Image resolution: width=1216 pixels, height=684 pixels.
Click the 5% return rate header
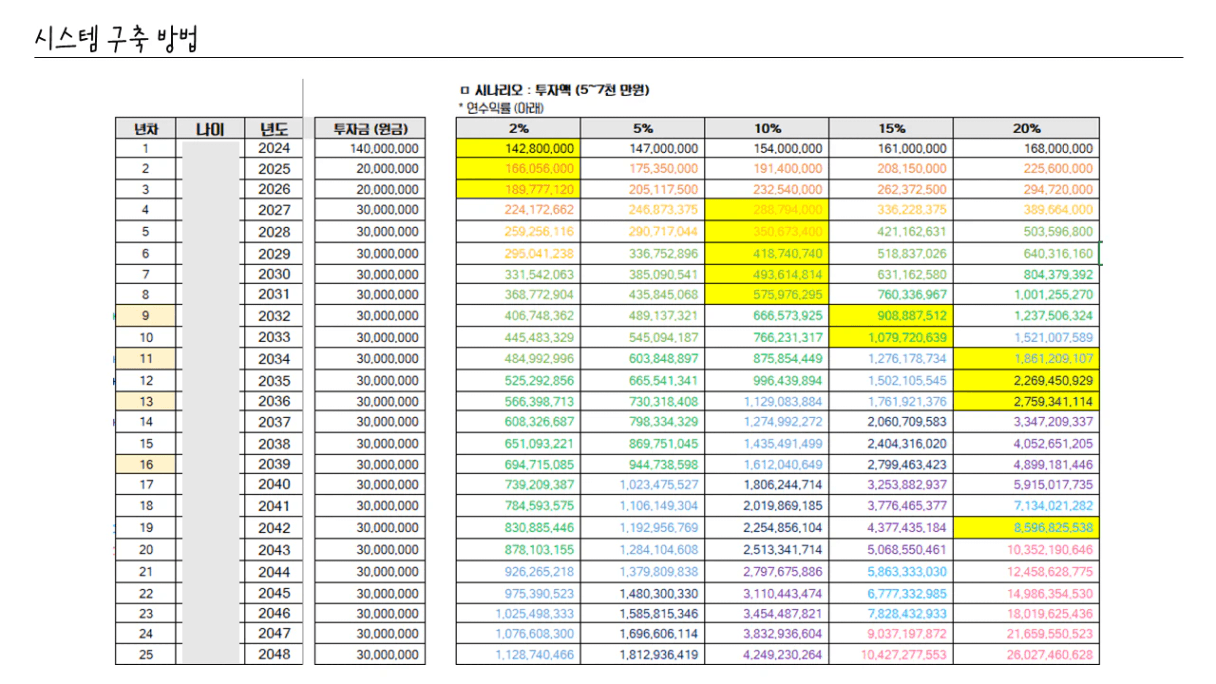point(642,128)
